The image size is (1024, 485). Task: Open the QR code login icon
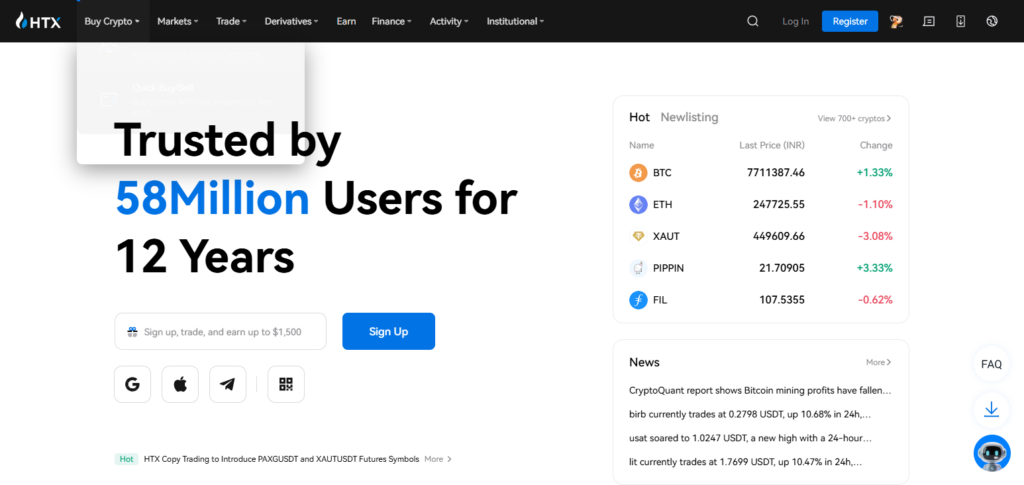tap(286, 384)
